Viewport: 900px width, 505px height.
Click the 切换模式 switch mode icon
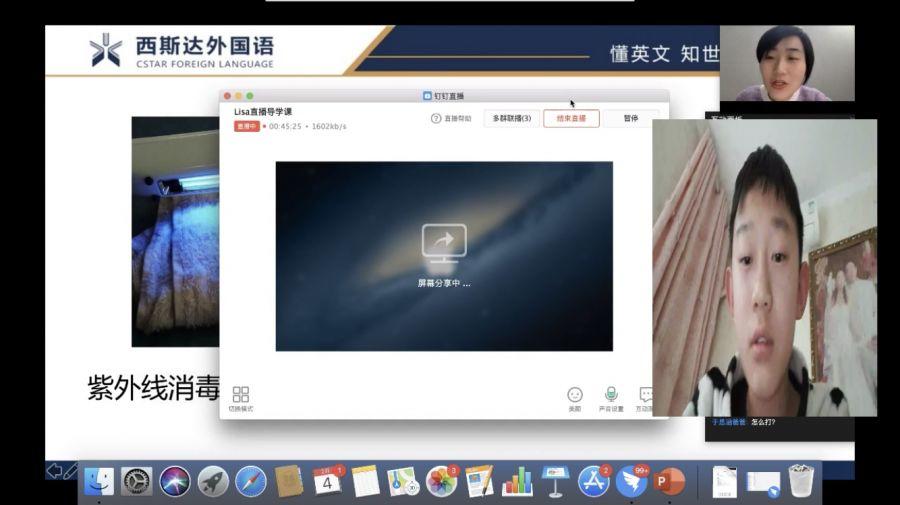tap(241, 396)
